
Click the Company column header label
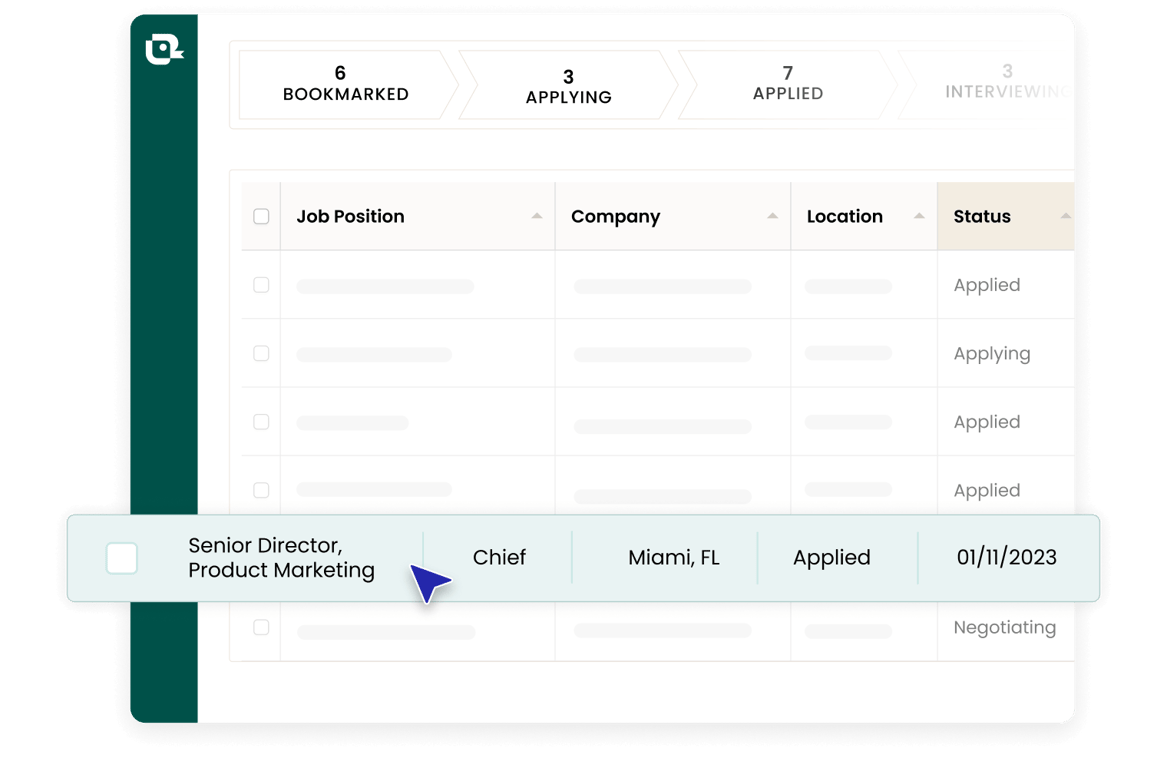pyautogui.click(x=616, y=217)
